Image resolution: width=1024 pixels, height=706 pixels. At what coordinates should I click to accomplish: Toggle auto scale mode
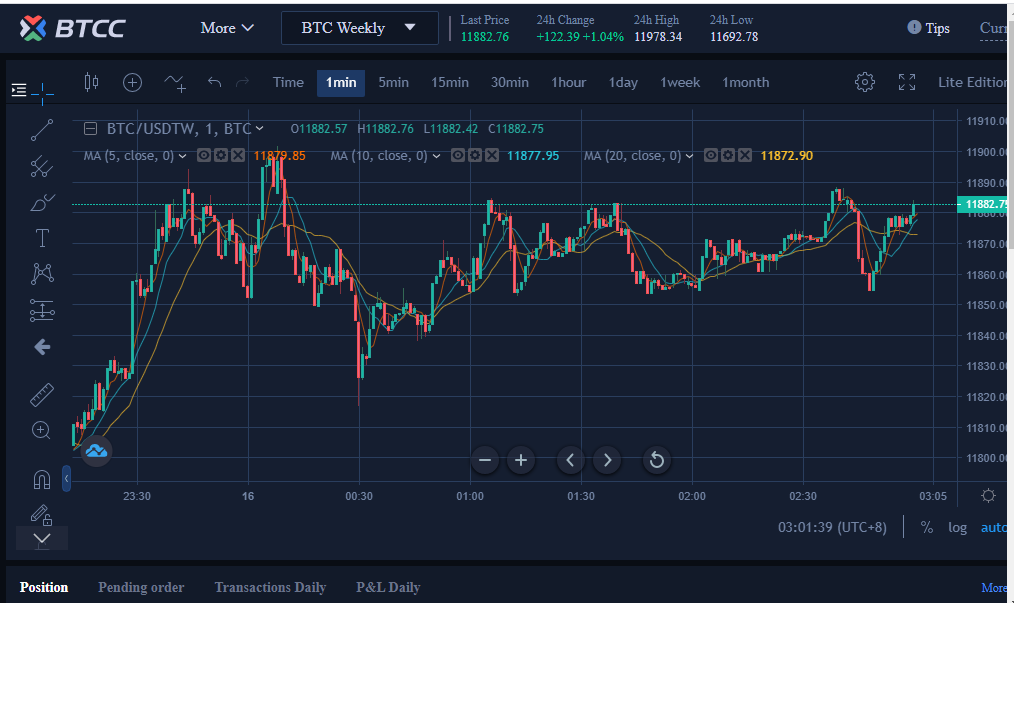coord(993,528)
